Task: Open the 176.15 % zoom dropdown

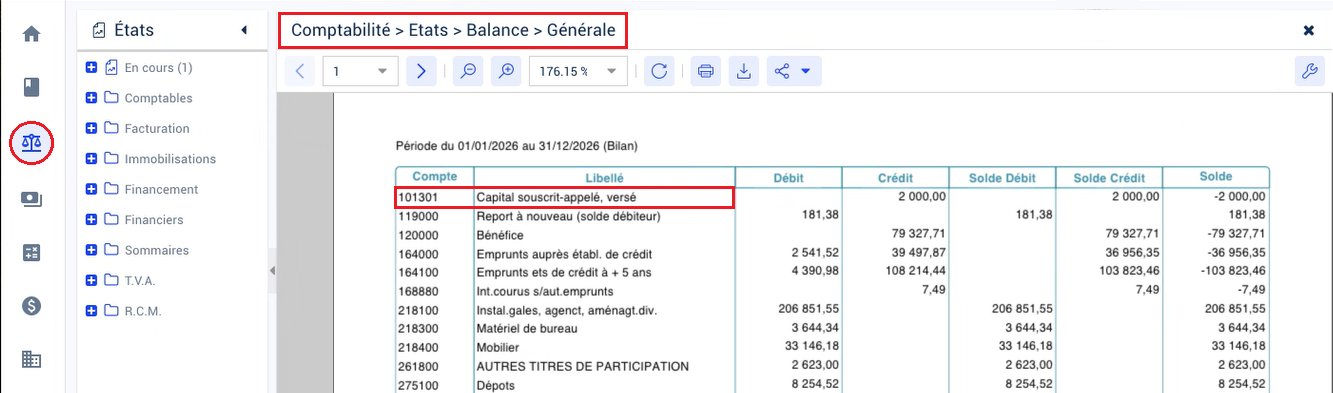Action: [611, 71]
